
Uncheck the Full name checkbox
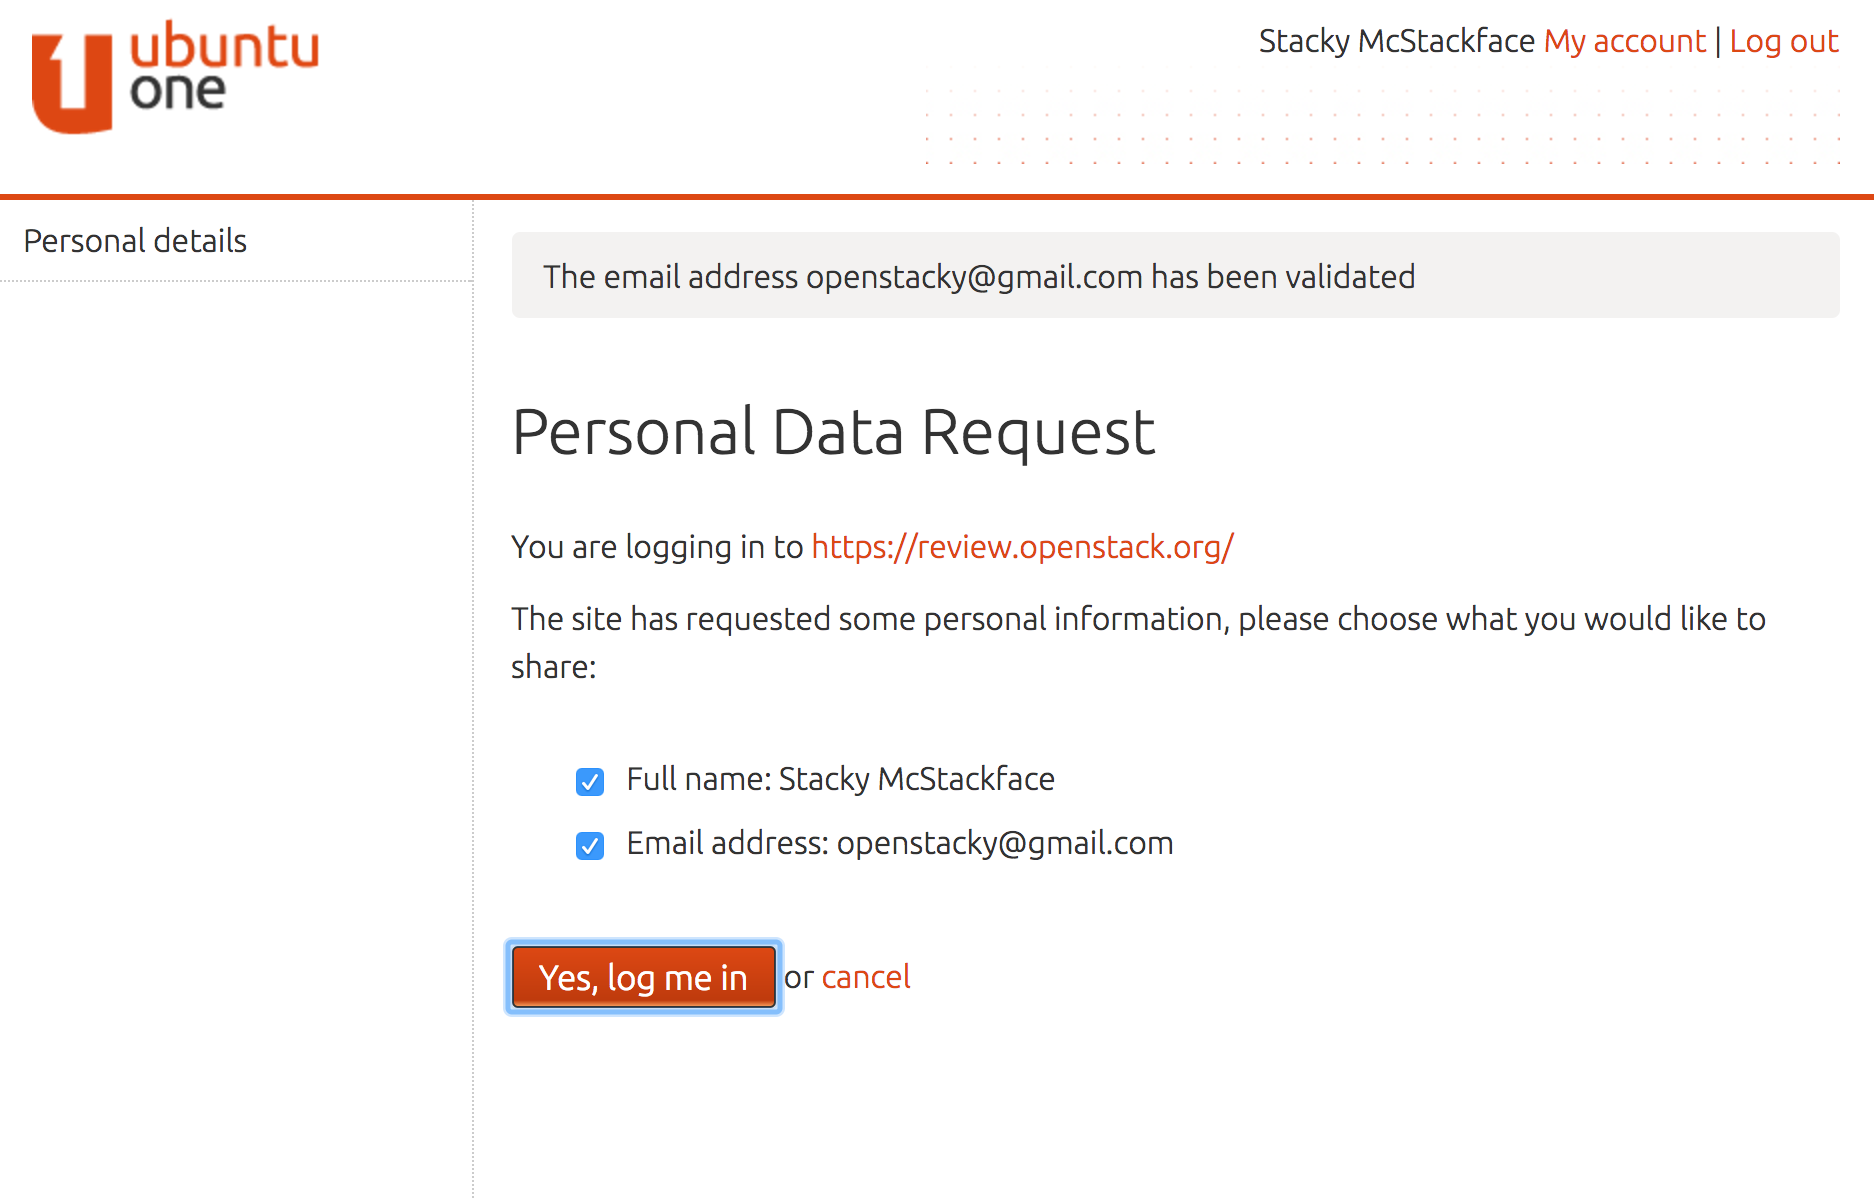[x=590, y=781]
